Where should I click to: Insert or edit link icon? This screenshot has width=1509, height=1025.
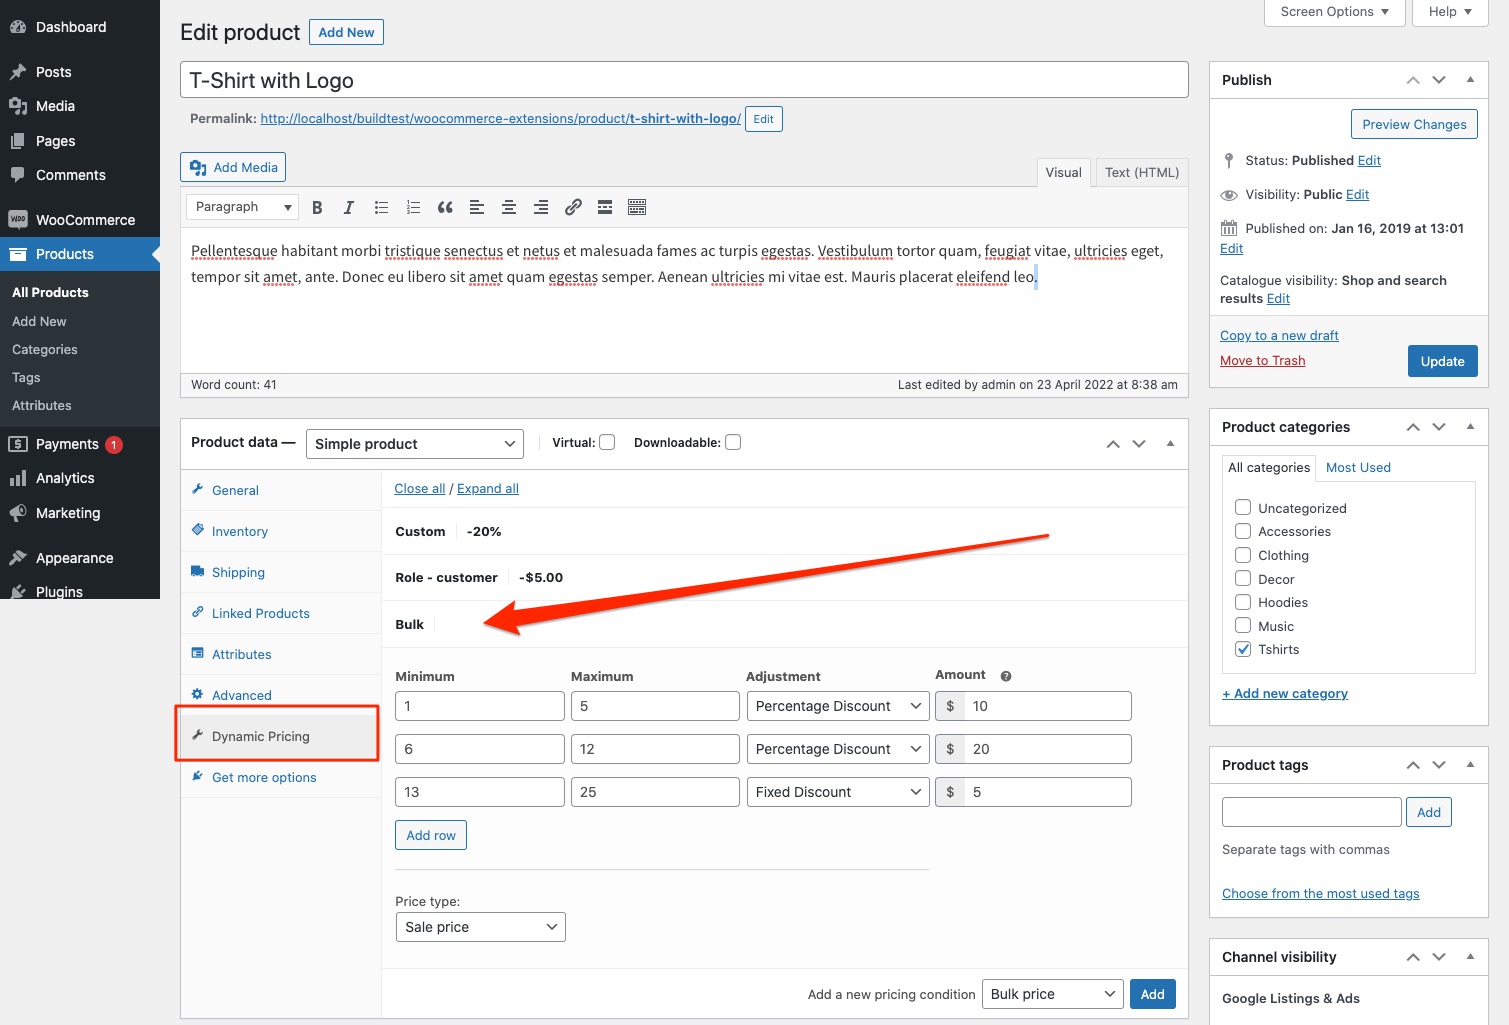[573, 207]
